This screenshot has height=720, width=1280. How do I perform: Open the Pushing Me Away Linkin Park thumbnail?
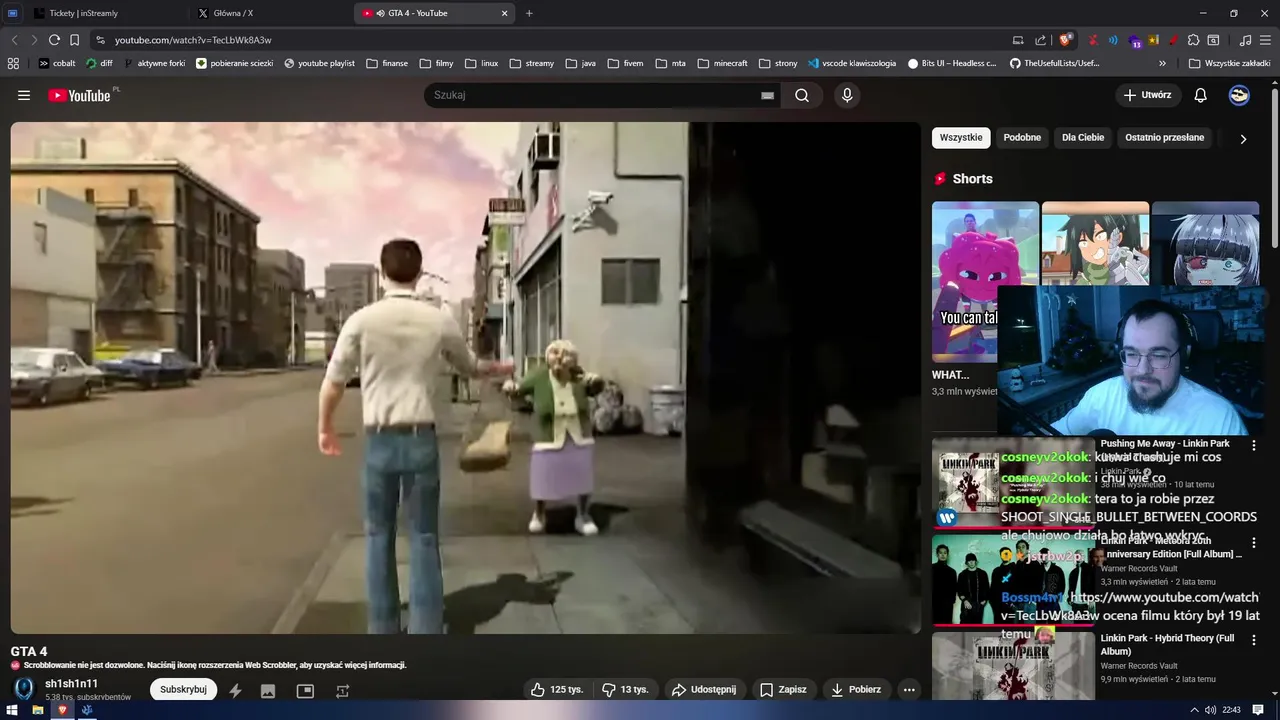click(x=1013, y=482)
